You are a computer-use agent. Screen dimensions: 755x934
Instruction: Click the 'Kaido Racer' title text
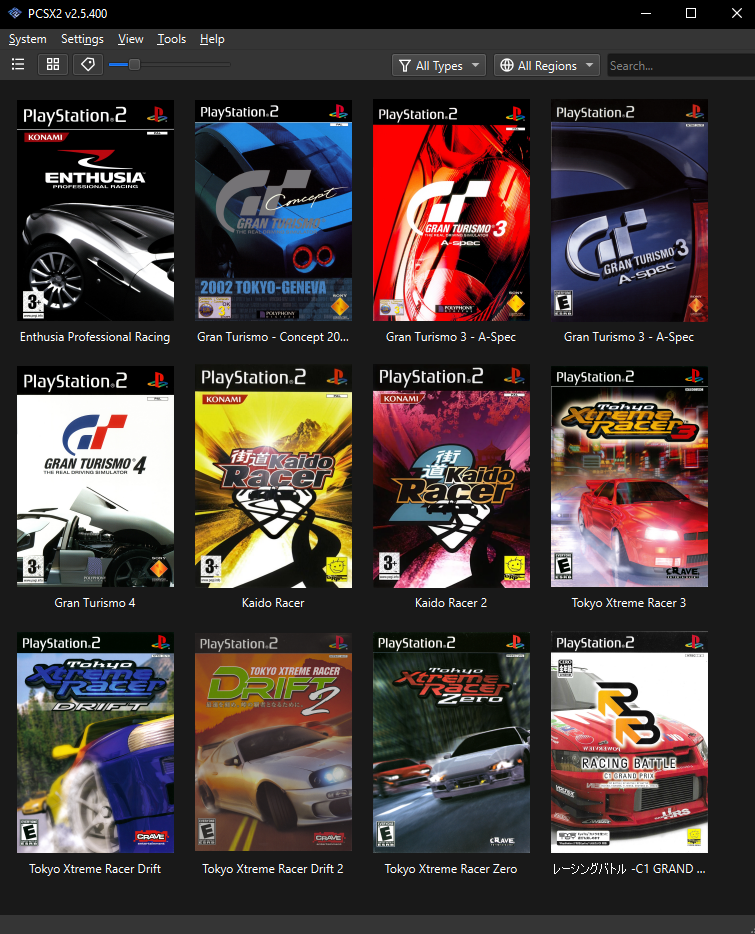click(x=273, y=603)
